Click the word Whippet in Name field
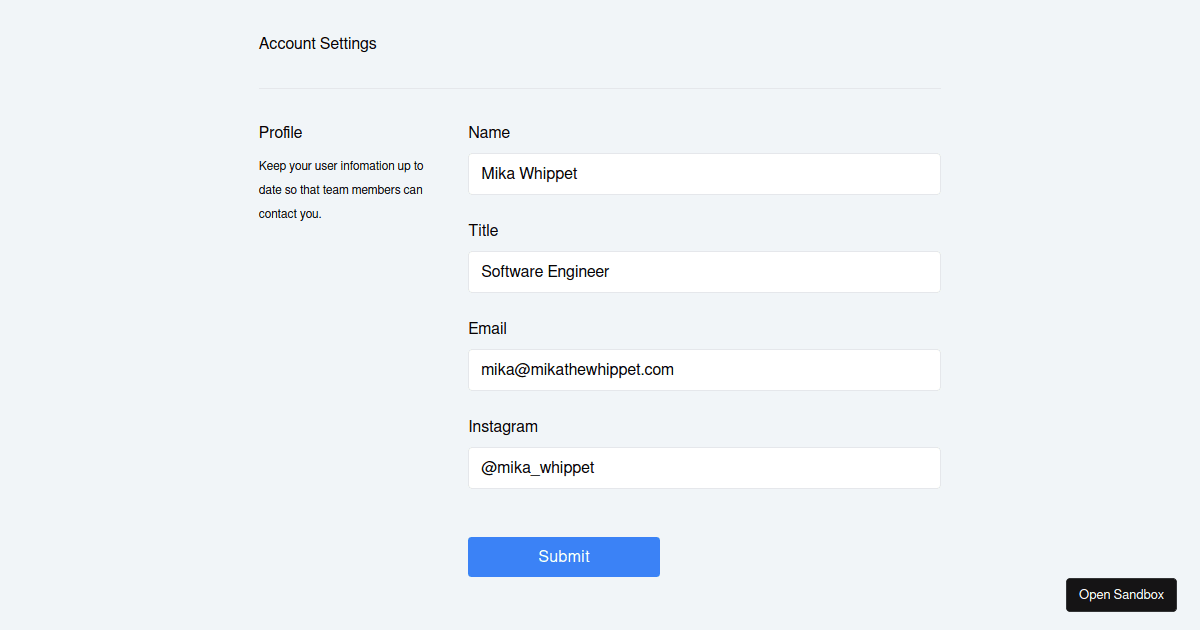Viewport: 1200px width, 630px height. (548, 174)
